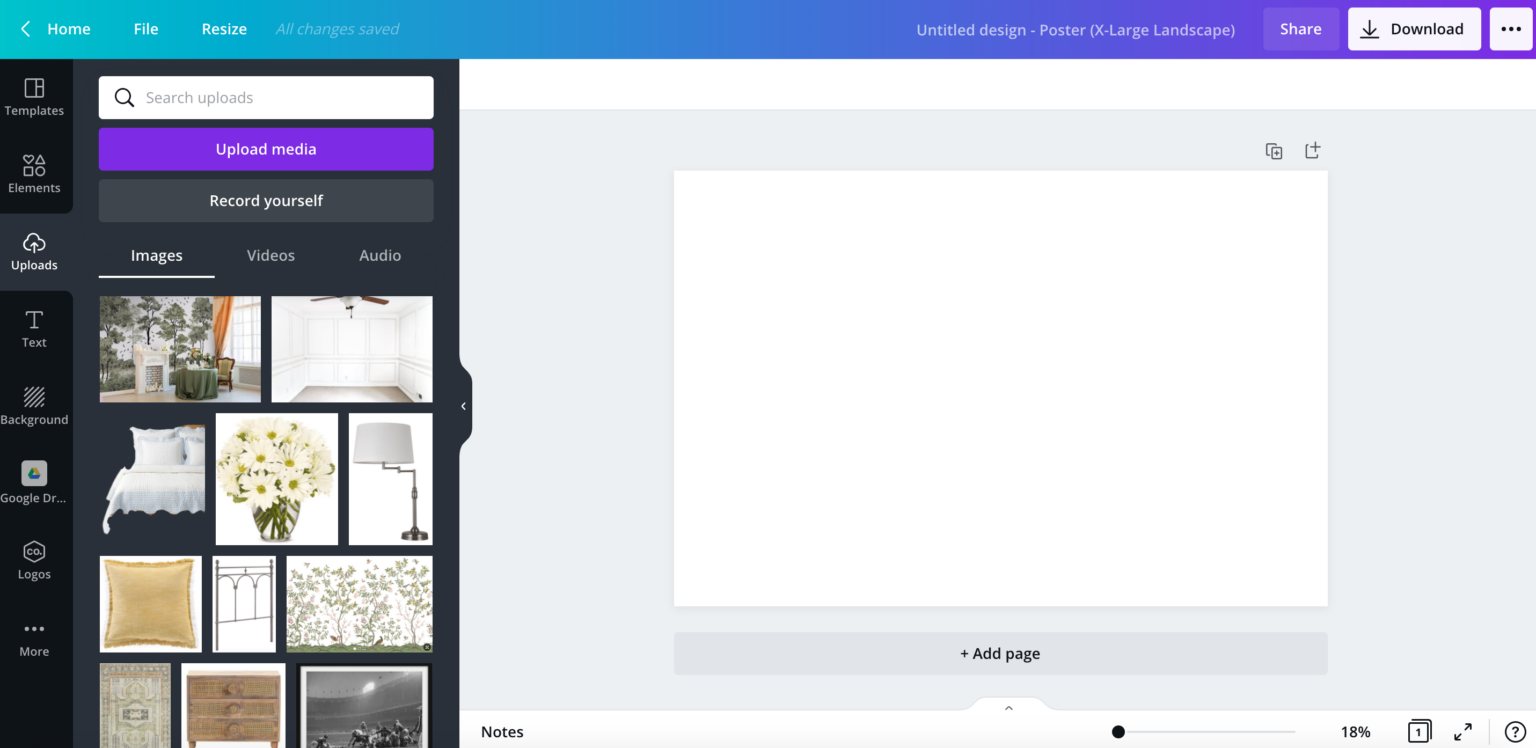
Task: Open the Google Drive panel
Action: (34, 483)
